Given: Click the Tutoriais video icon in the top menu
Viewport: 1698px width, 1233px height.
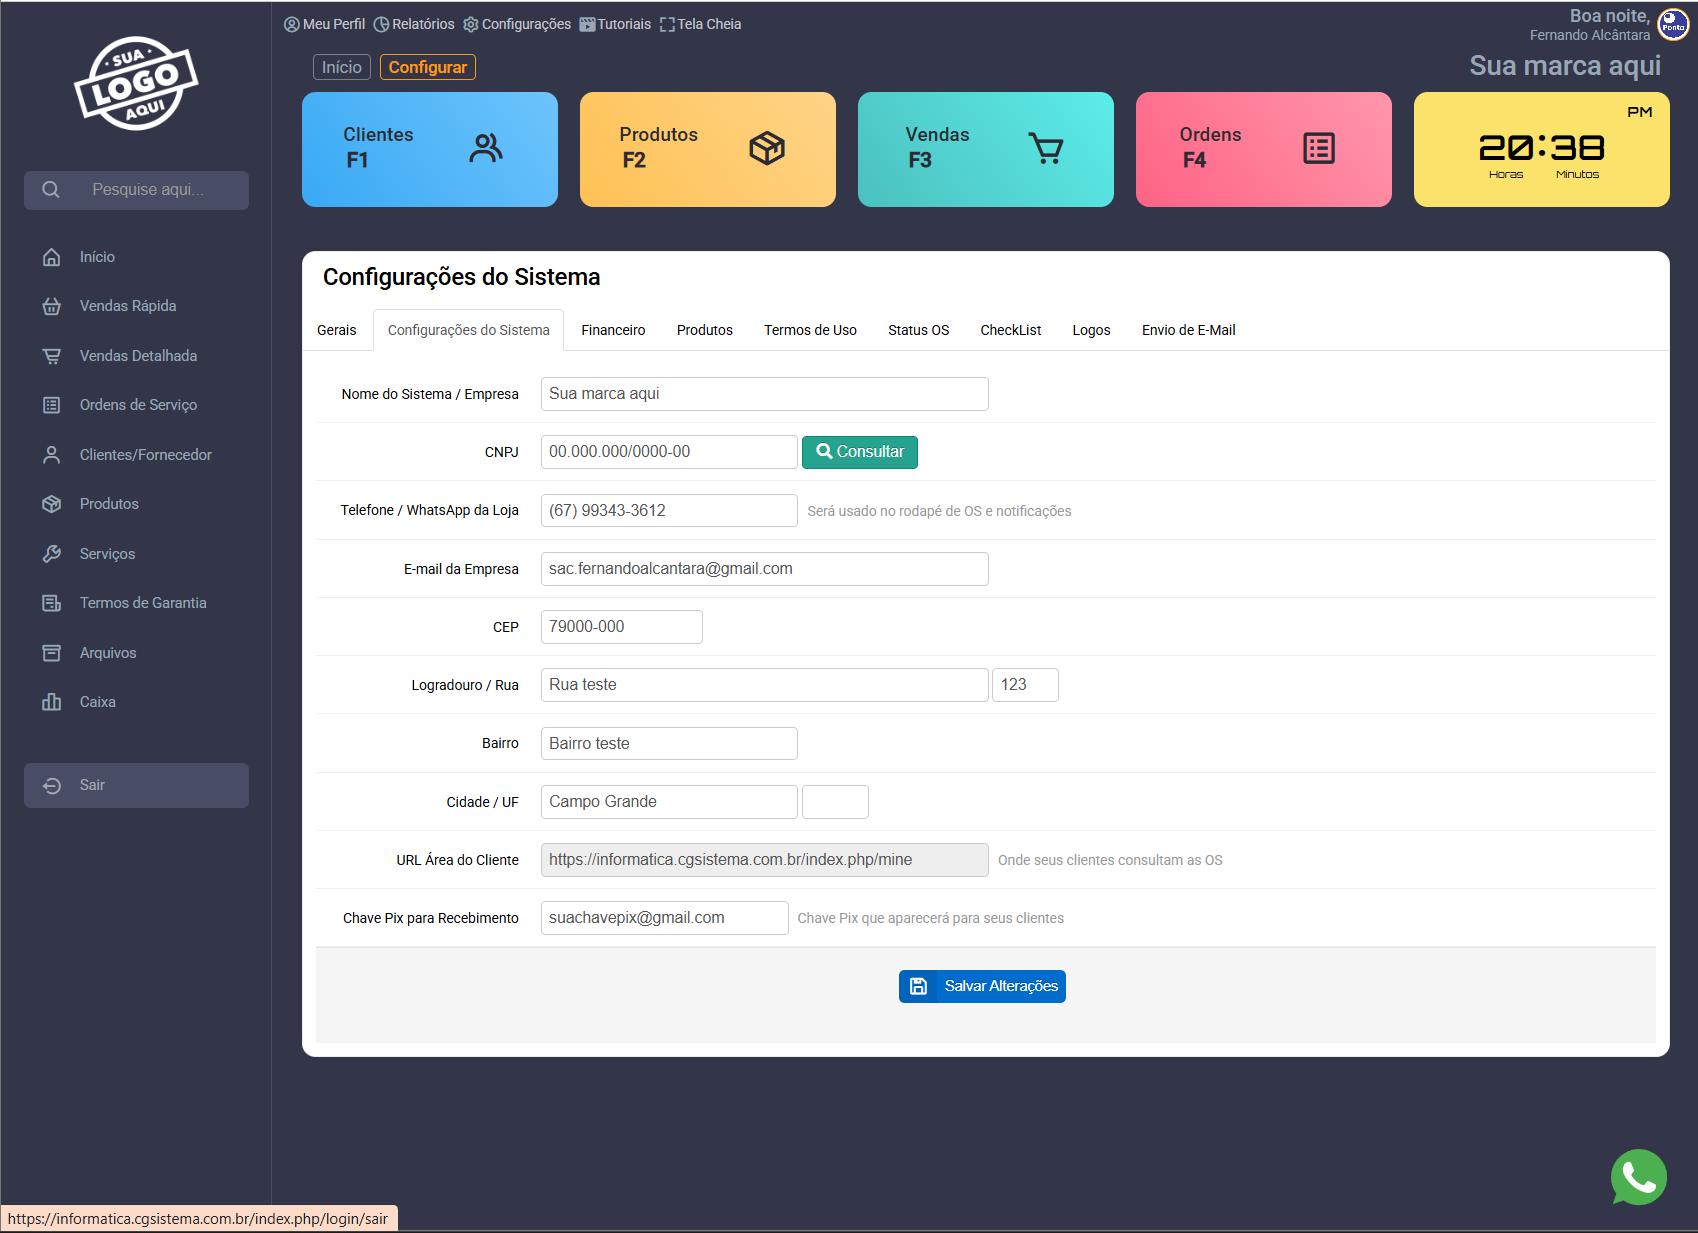Looking at the screenshot, I should click(x=587, y=24).
